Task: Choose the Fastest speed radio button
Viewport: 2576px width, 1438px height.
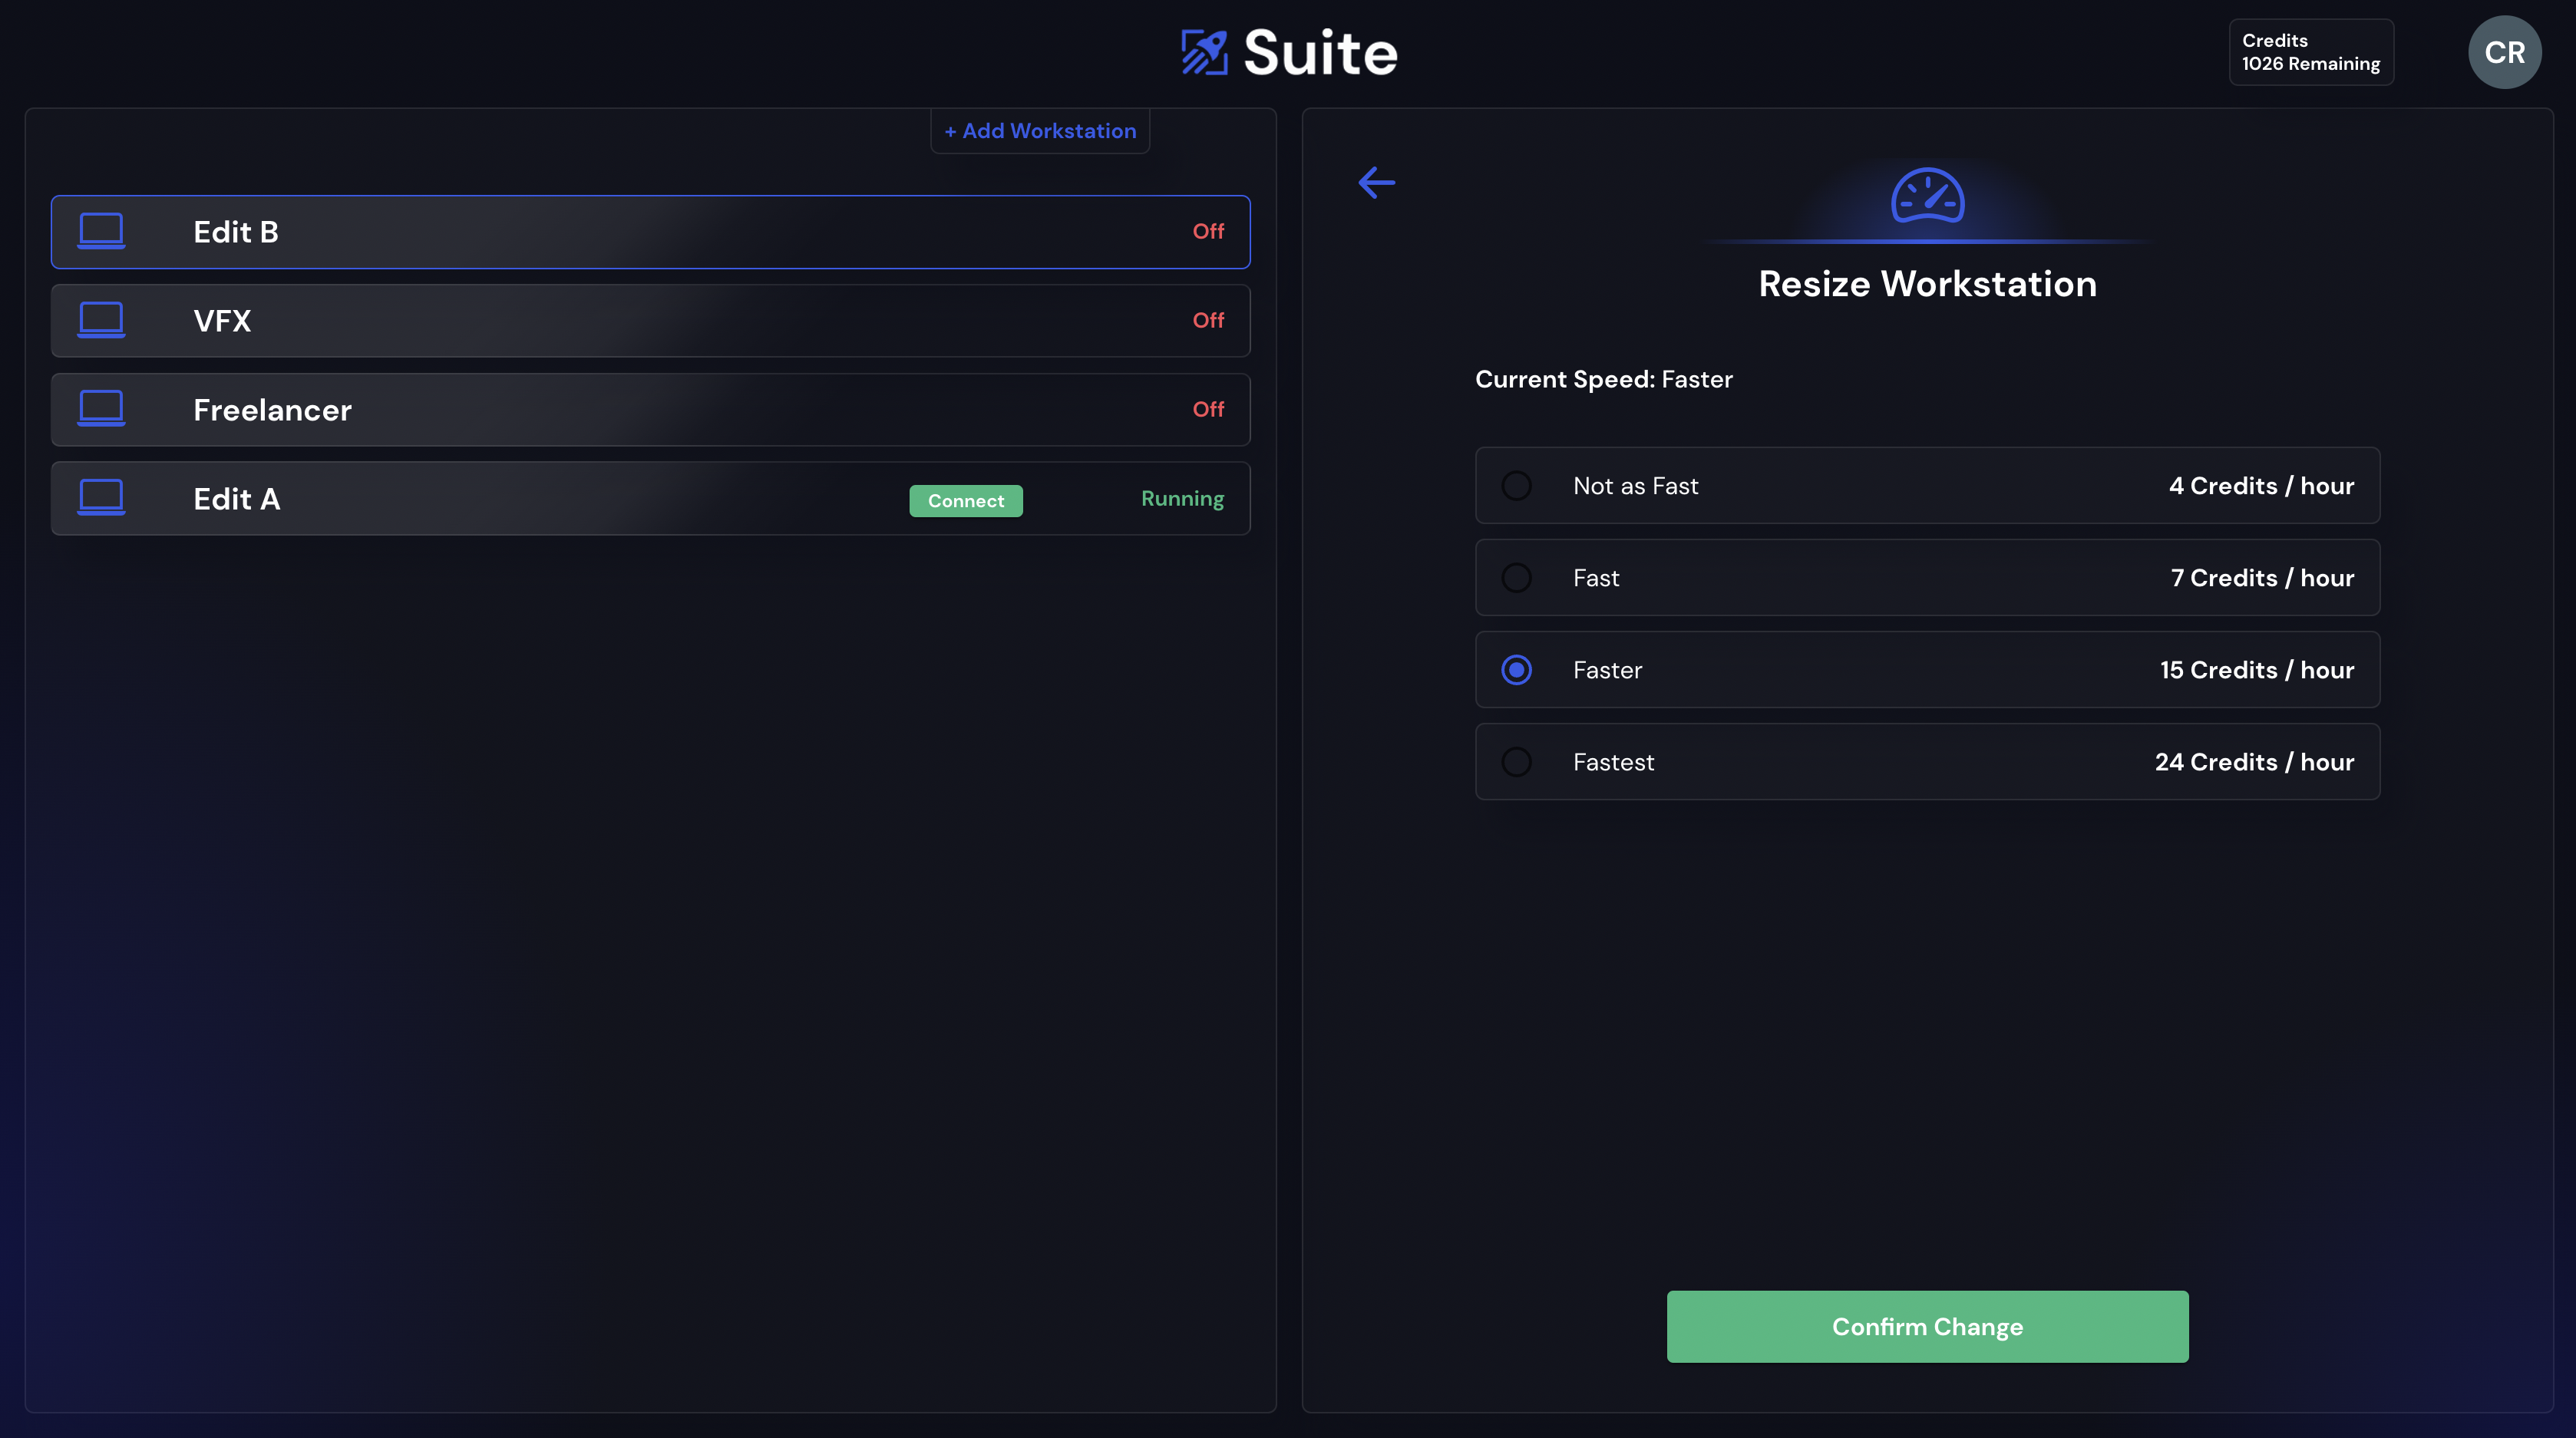Action: pyautogui.click(x=1516, y=762)
